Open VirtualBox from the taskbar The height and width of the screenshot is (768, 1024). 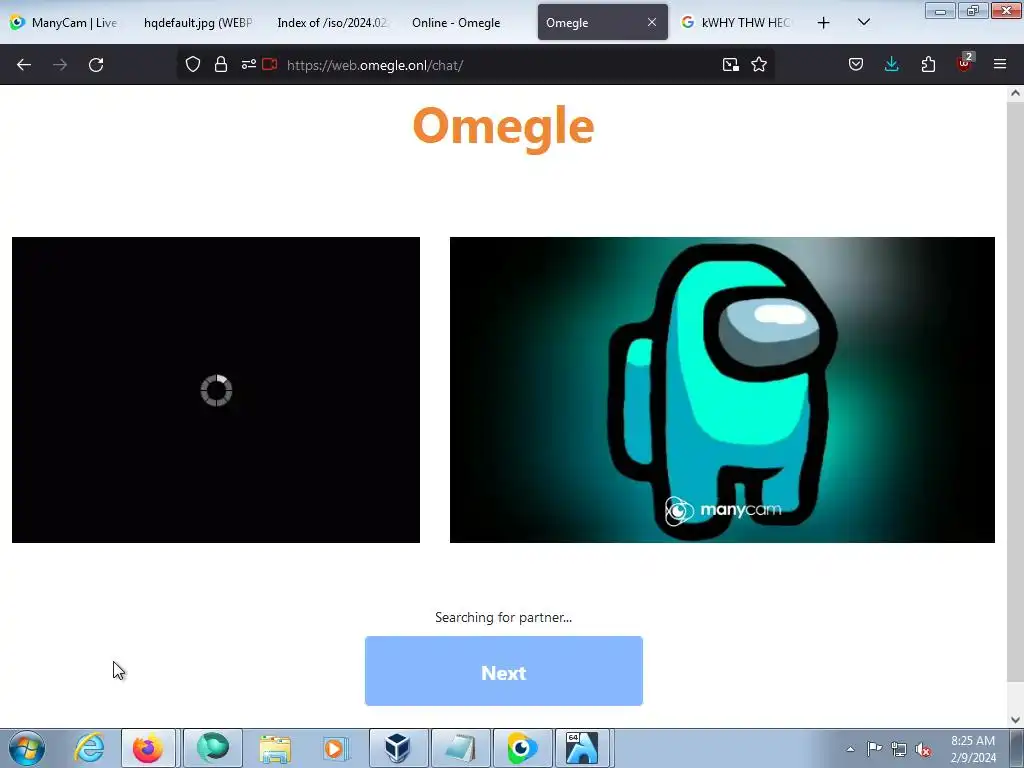point(398,748)
